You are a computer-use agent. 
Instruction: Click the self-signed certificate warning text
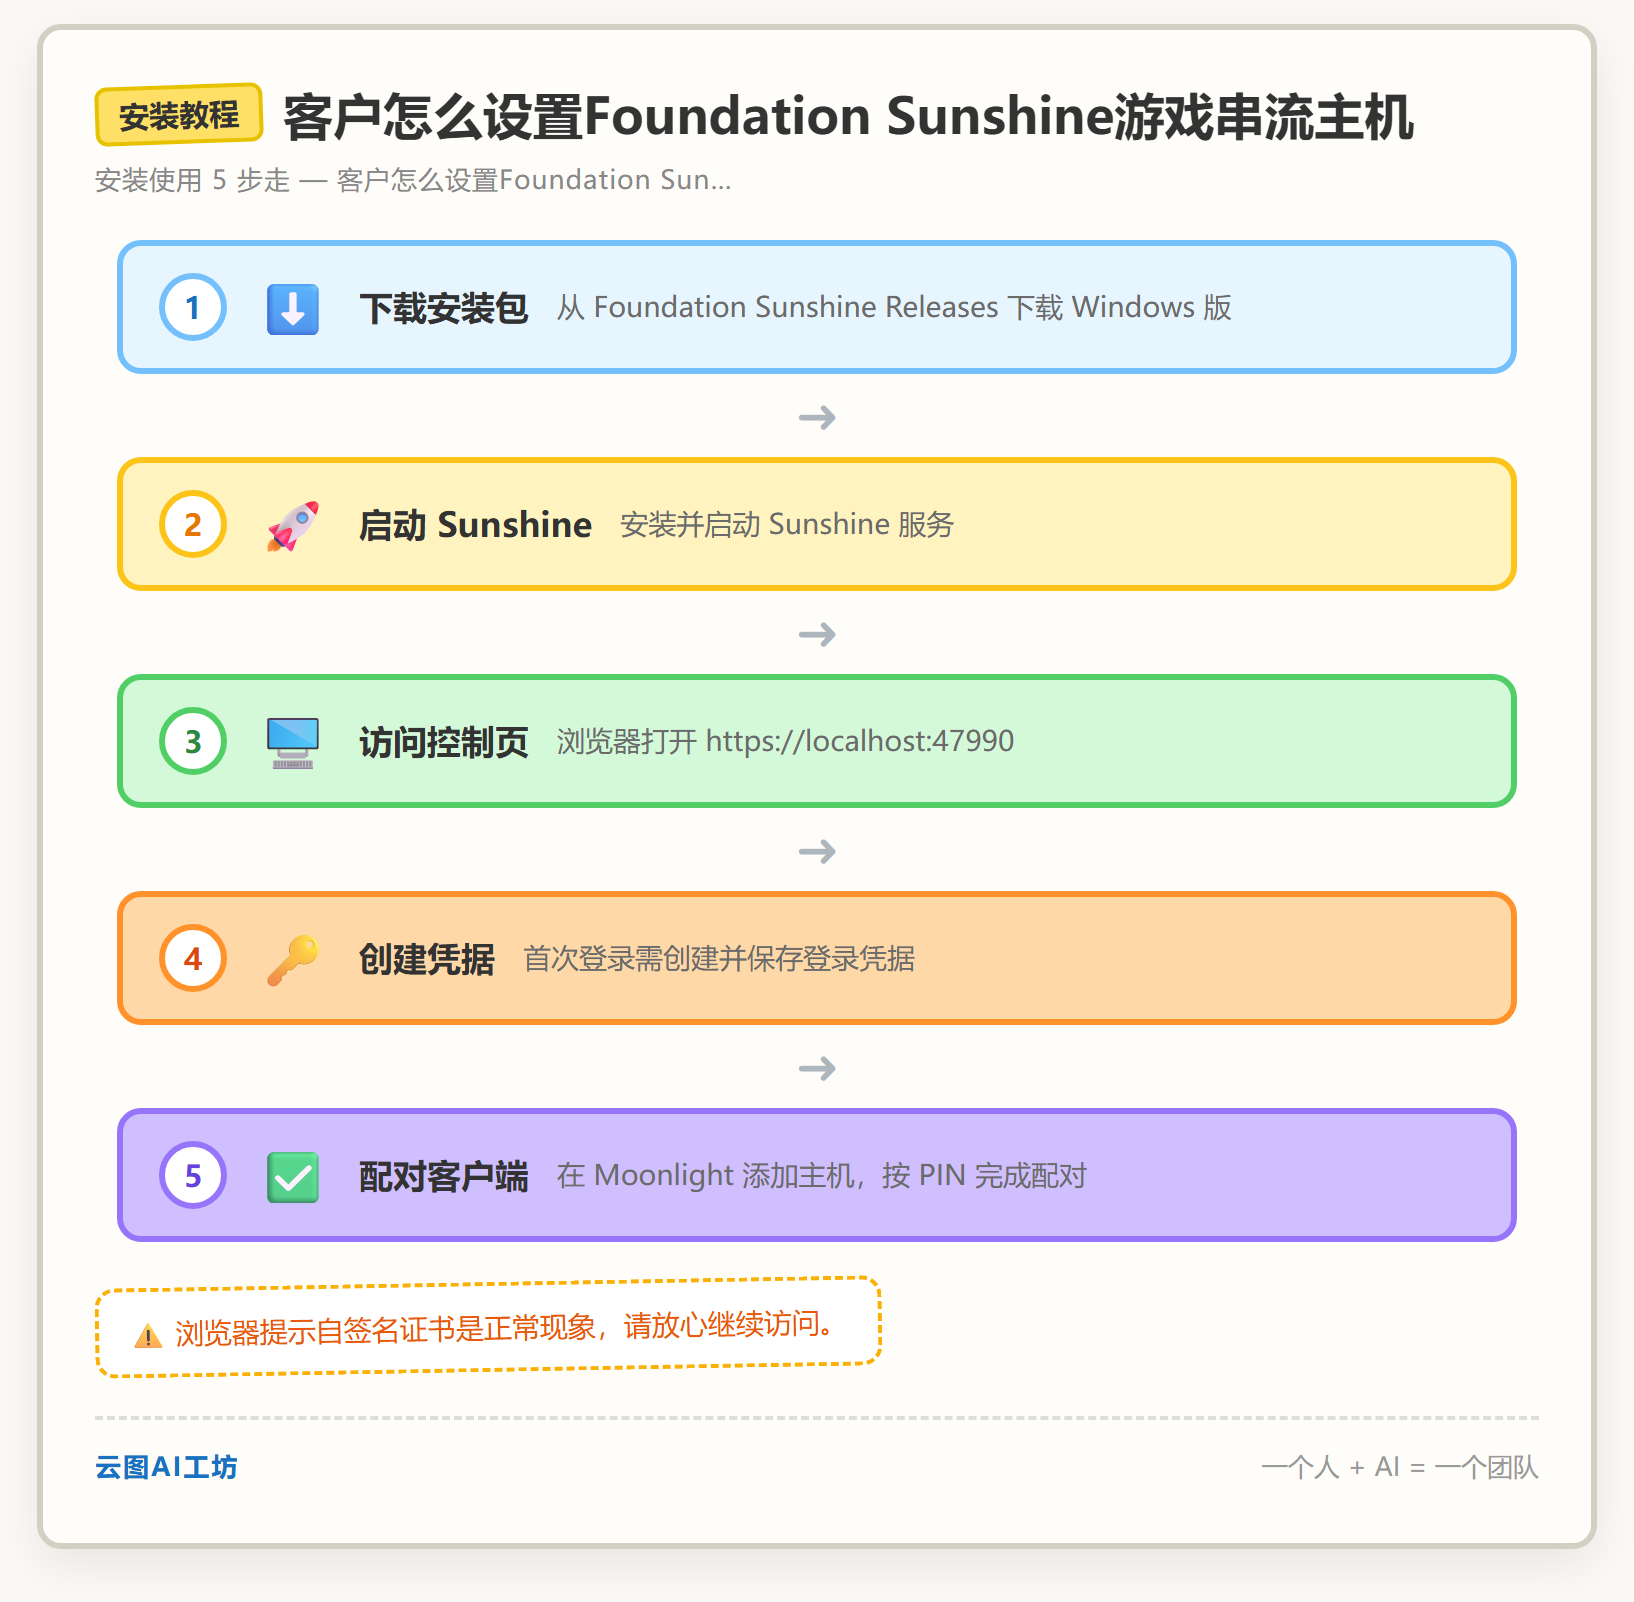click(505, 1328)
